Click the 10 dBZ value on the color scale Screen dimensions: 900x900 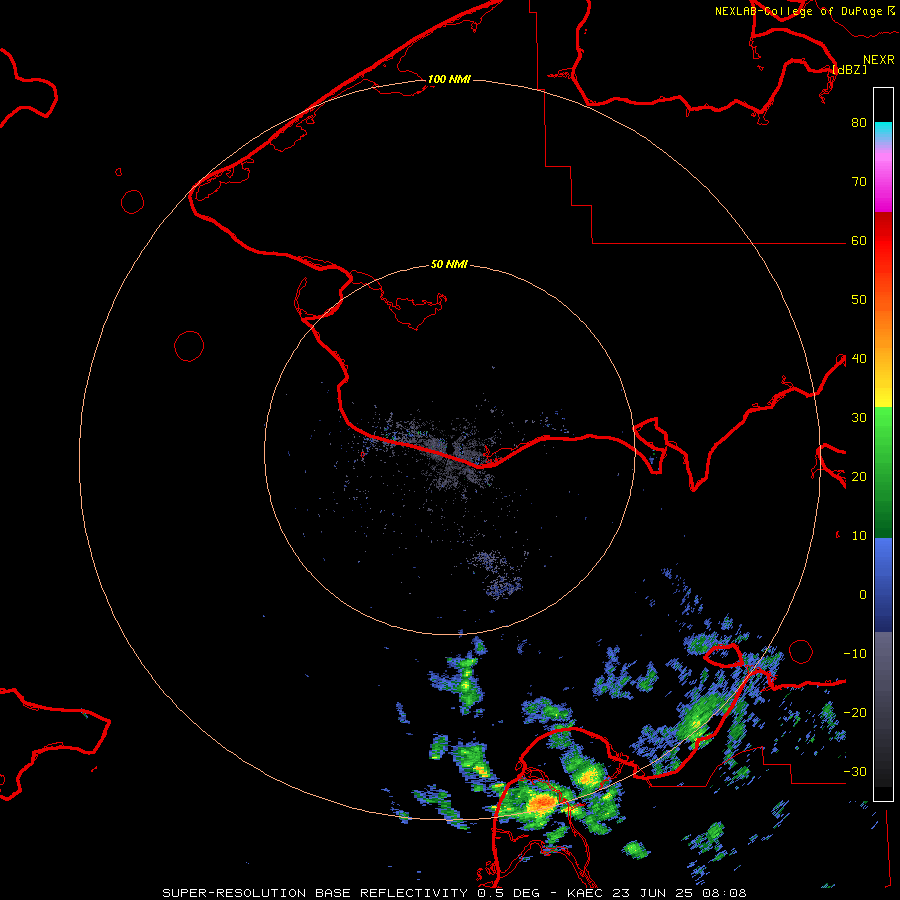tap(859, 536)
